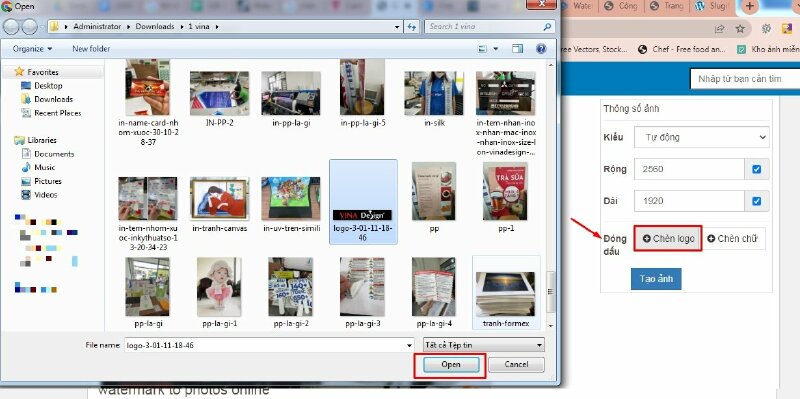Select the pp-1 file thumbnail
The height and width of the screenshot is (399, 800).
pyautogui.click(x=505, y=192)
